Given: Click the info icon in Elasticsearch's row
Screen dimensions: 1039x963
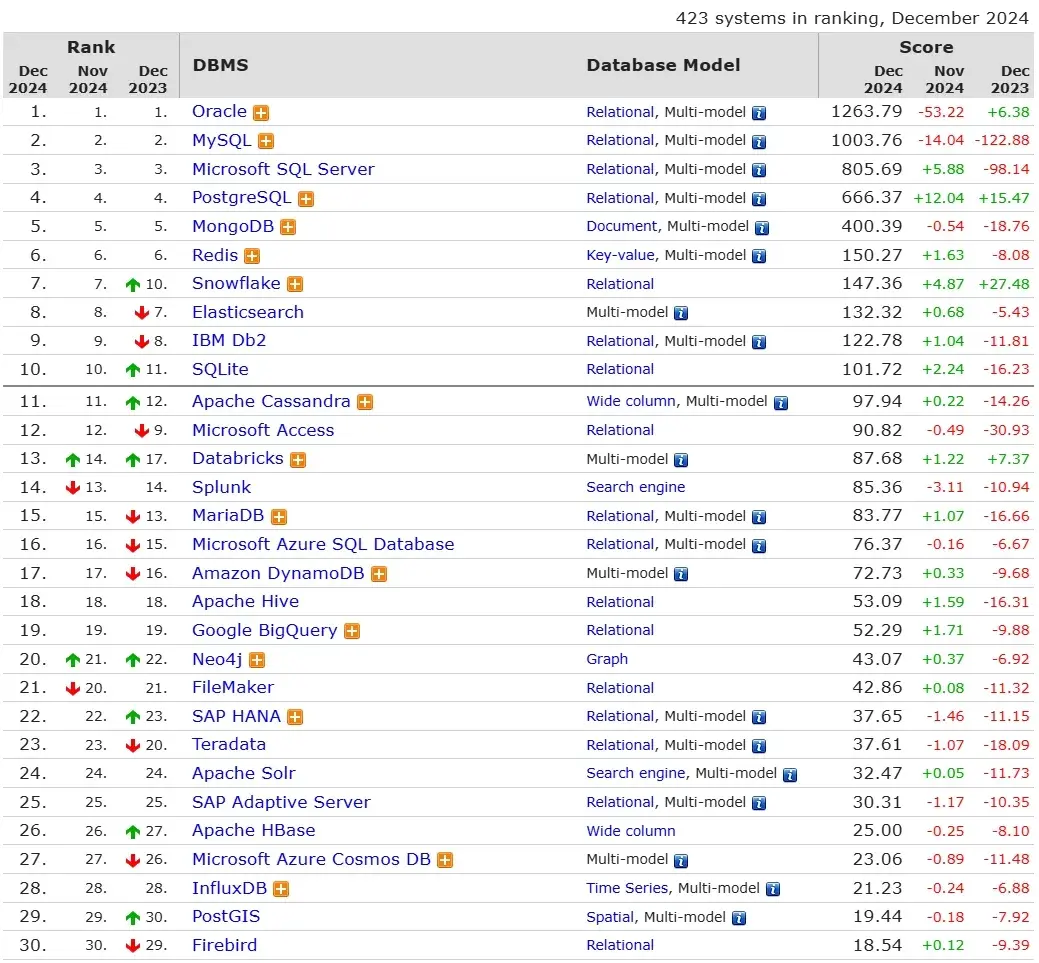Looking at the screenshot, I should (681, 313).
